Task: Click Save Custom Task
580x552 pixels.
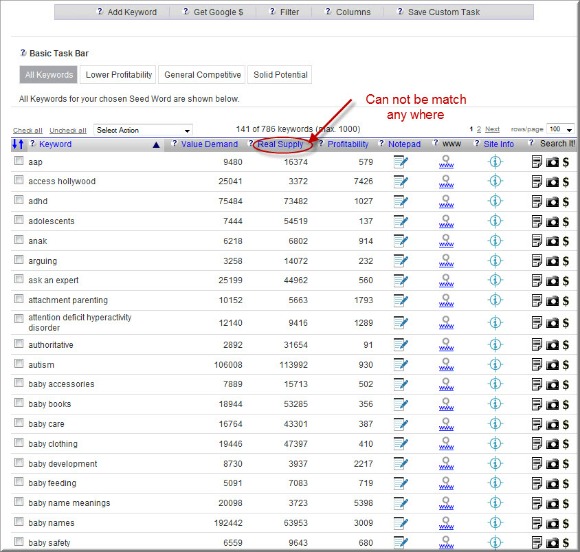Action: 444,12
